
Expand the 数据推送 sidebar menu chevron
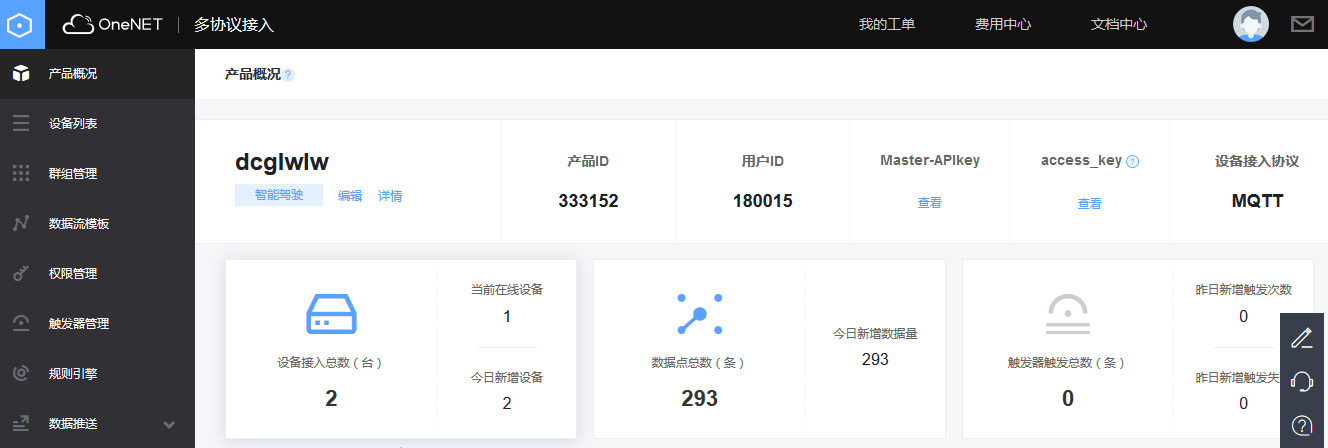169,424
